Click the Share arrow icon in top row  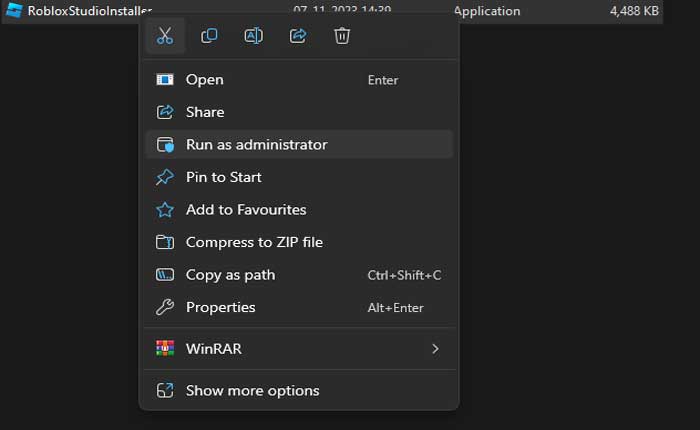tap(298, 36)
